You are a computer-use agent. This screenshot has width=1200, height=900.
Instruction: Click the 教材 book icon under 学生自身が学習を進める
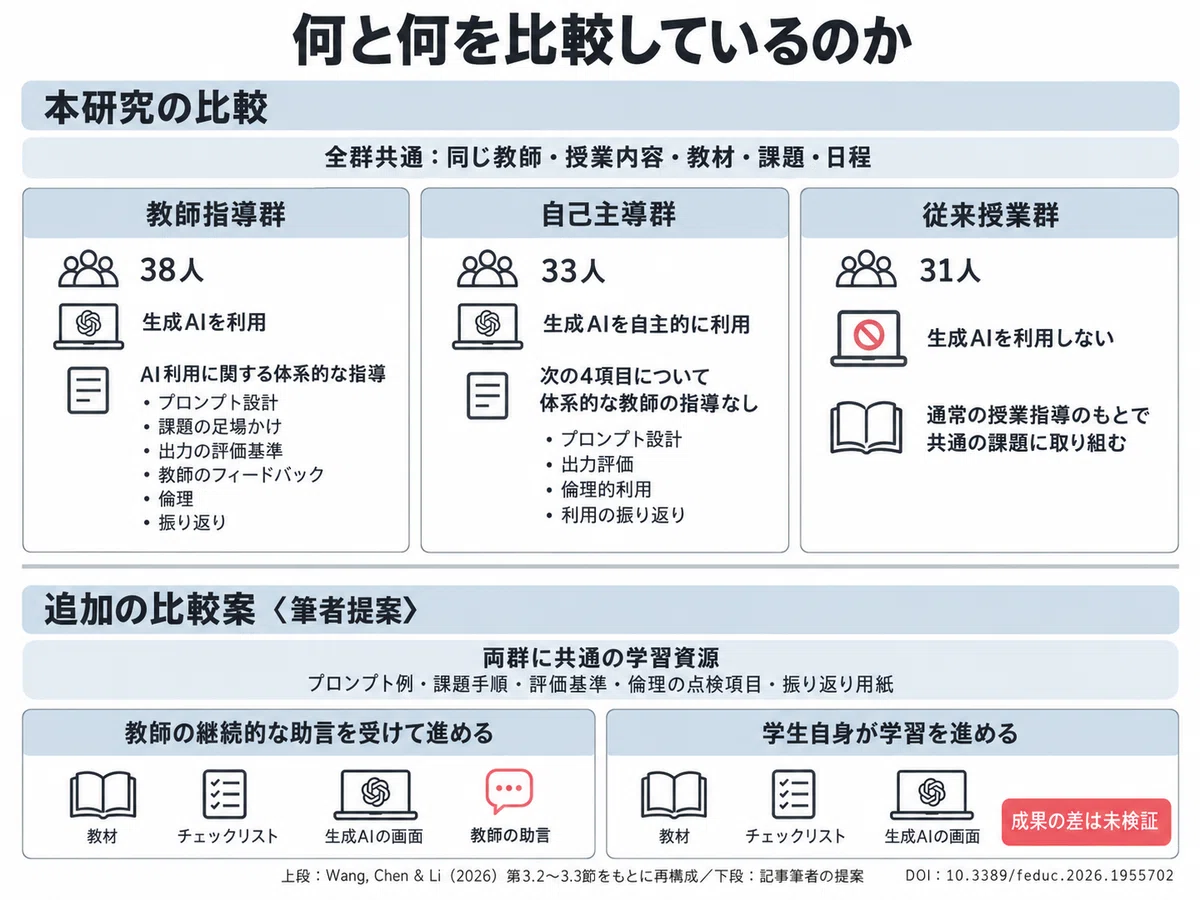pyautogui.click(x=674, y=795)
